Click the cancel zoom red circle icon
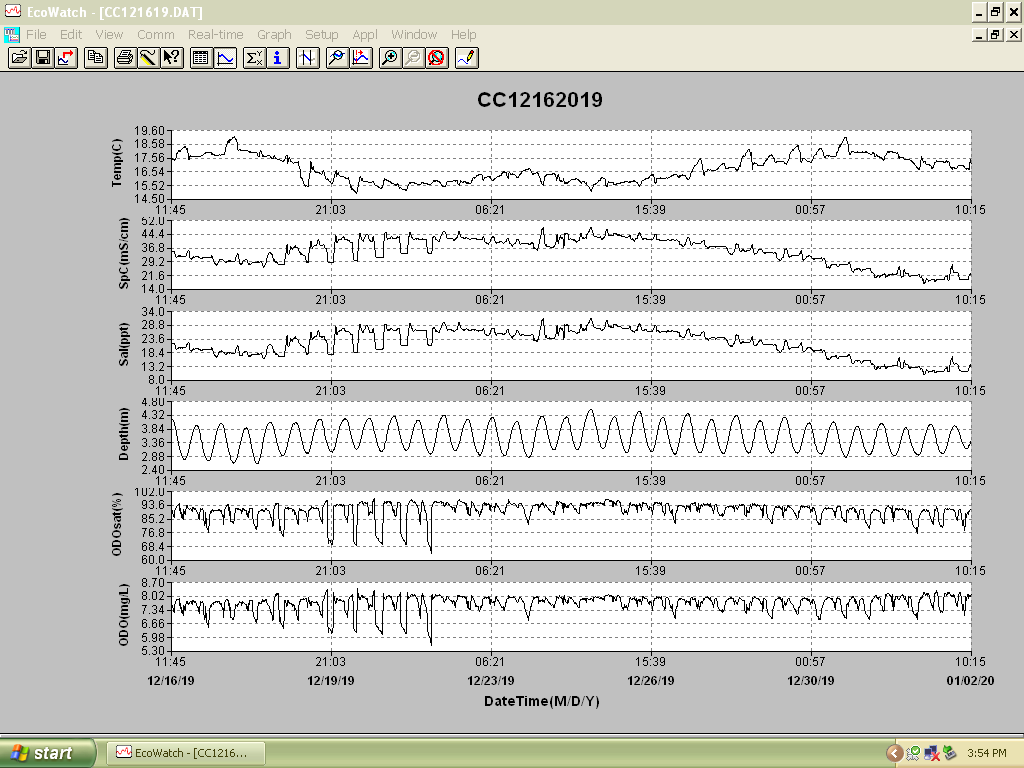 (436, 58)
